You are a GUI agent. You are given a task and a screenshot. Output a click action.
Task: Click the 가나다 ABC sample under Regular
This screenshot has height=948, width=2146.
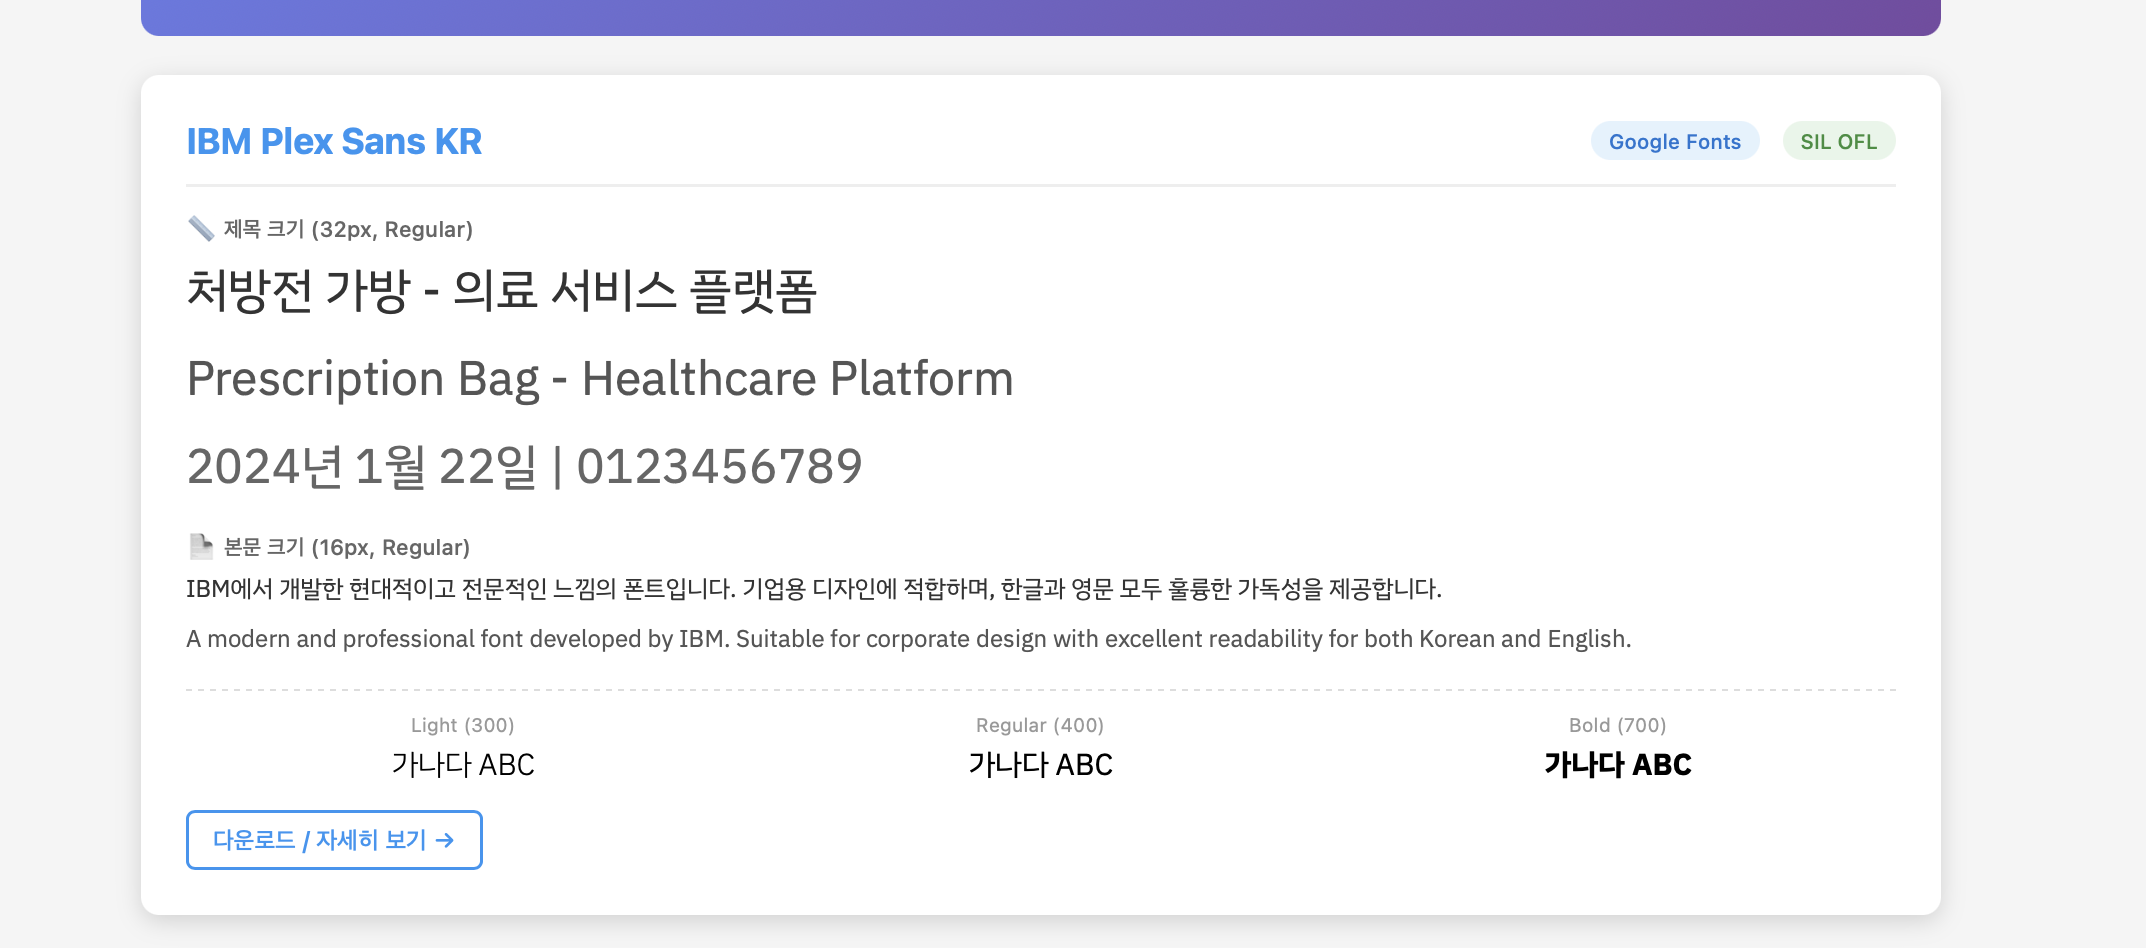click(x=1040, y=765)
